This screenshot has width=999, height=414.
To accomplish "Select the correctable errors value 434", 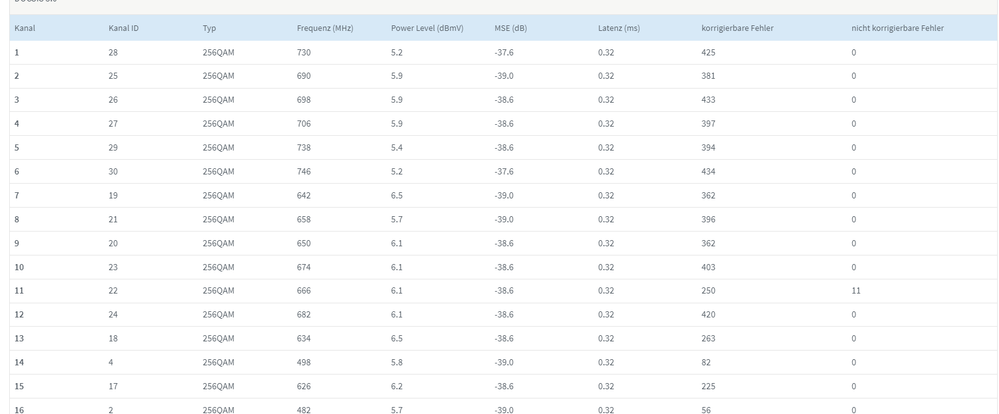I will tap(709, 171).
